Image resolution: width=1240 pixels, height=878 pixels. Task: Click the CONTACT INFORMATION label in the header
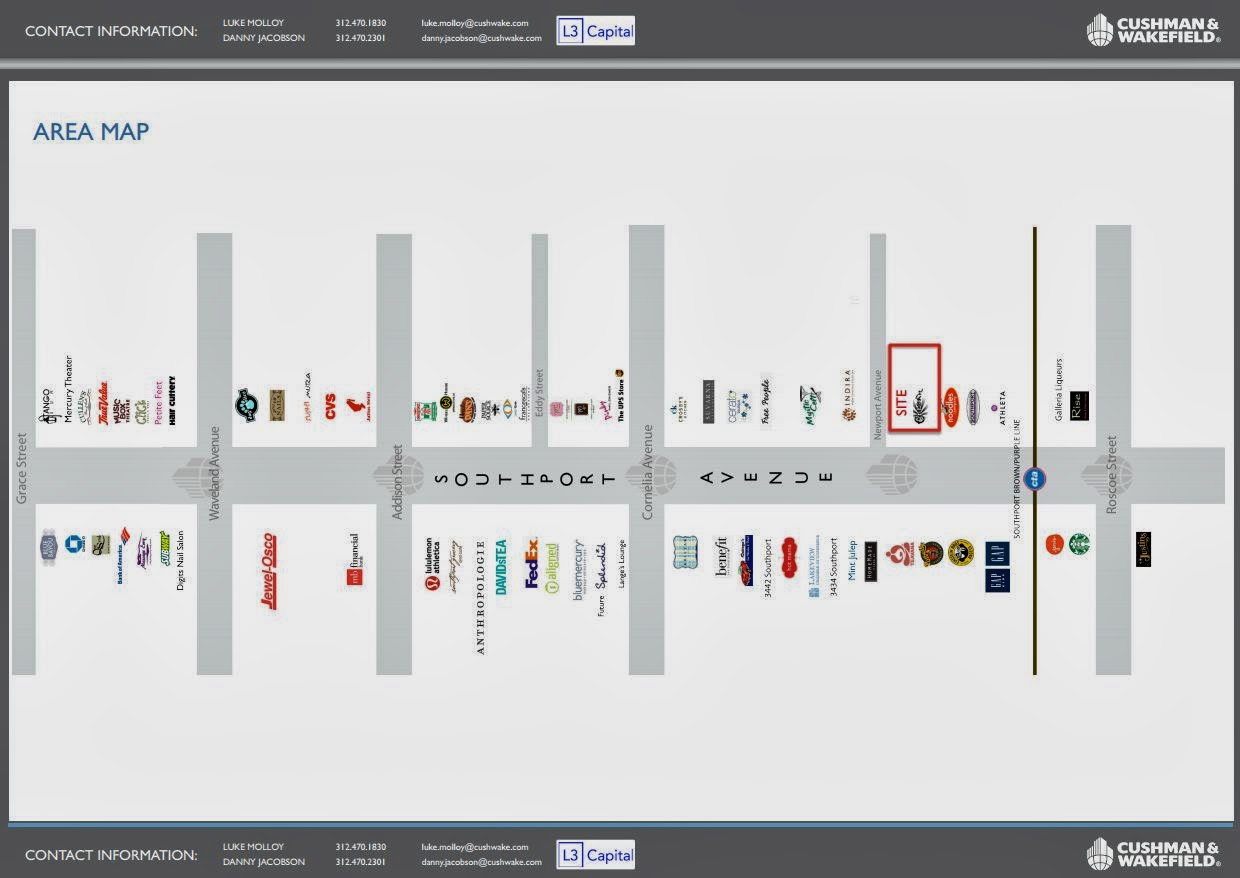coord(111,31)
